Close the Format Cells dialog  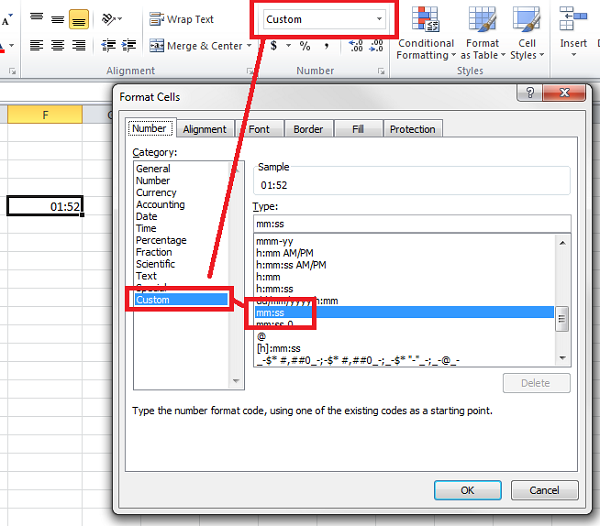pos(564,93)
